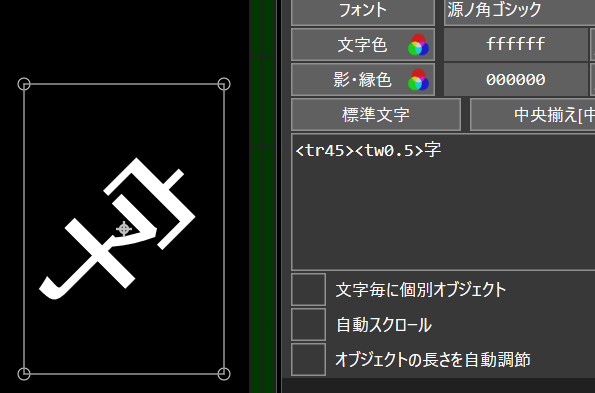Click inside the <tr45><tw0.5>字 text box
This screenshot has width=595, height=393.
point(443,202)
